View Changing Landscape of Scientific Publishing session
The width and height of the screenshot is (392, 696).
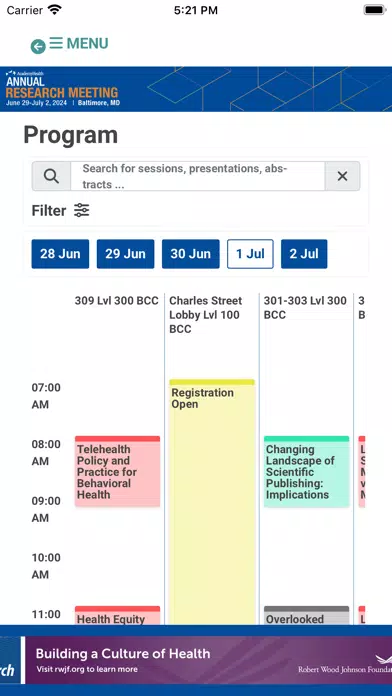tap(306, 471)
